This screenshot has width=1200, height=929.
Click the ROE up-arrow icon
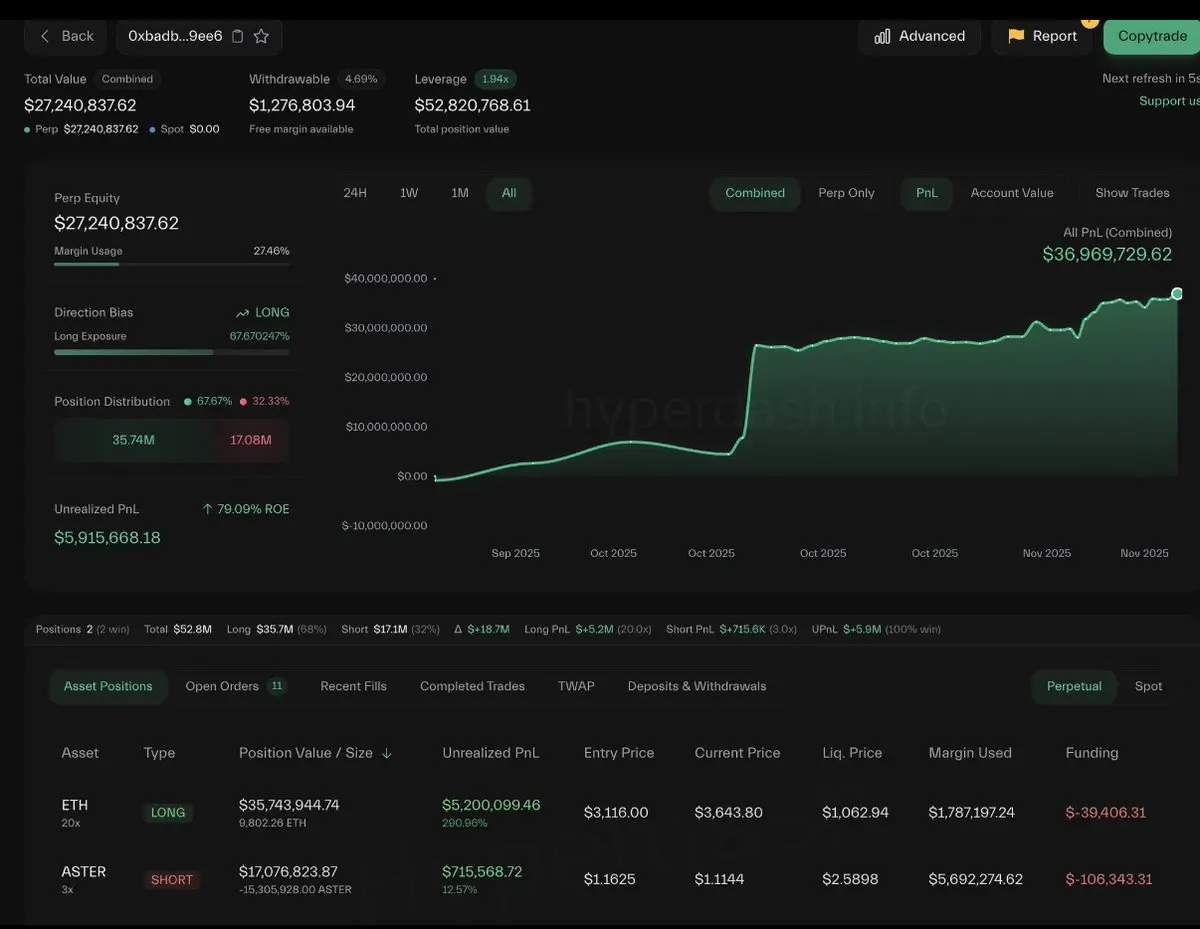(x=207, y=509)
